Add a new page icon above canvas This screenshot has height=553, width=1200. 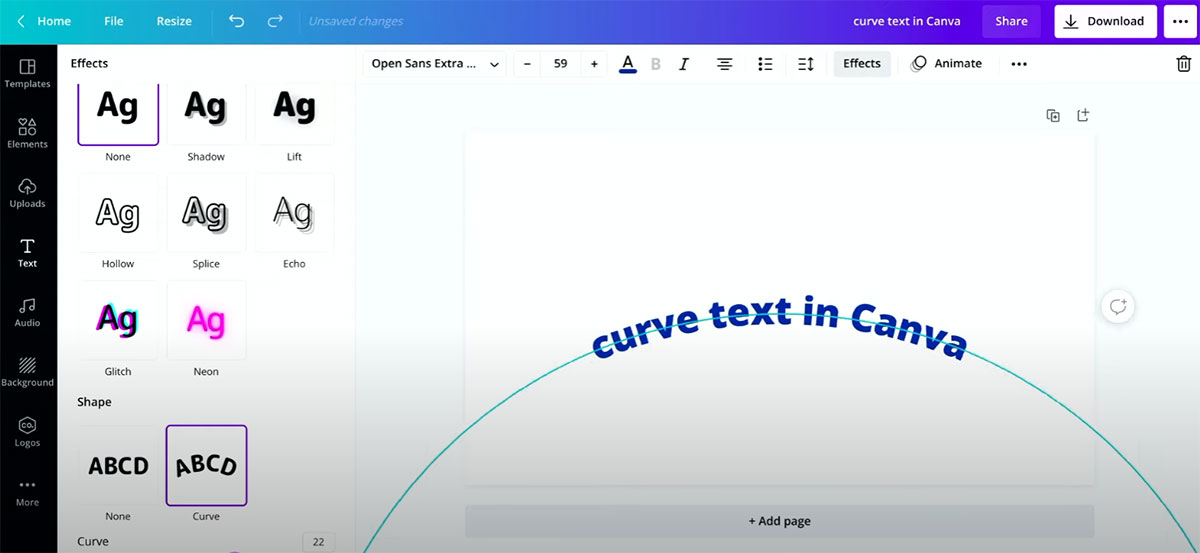tap(1082, 116)
